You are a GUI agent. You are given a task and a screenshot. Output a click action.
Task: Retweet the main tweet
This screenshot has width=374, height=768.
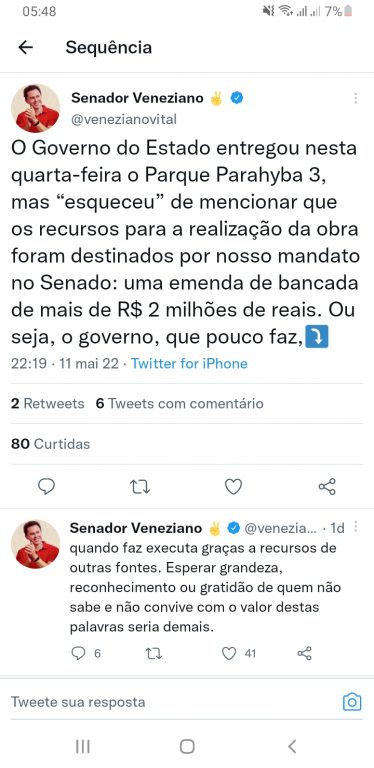pos(140,486)
